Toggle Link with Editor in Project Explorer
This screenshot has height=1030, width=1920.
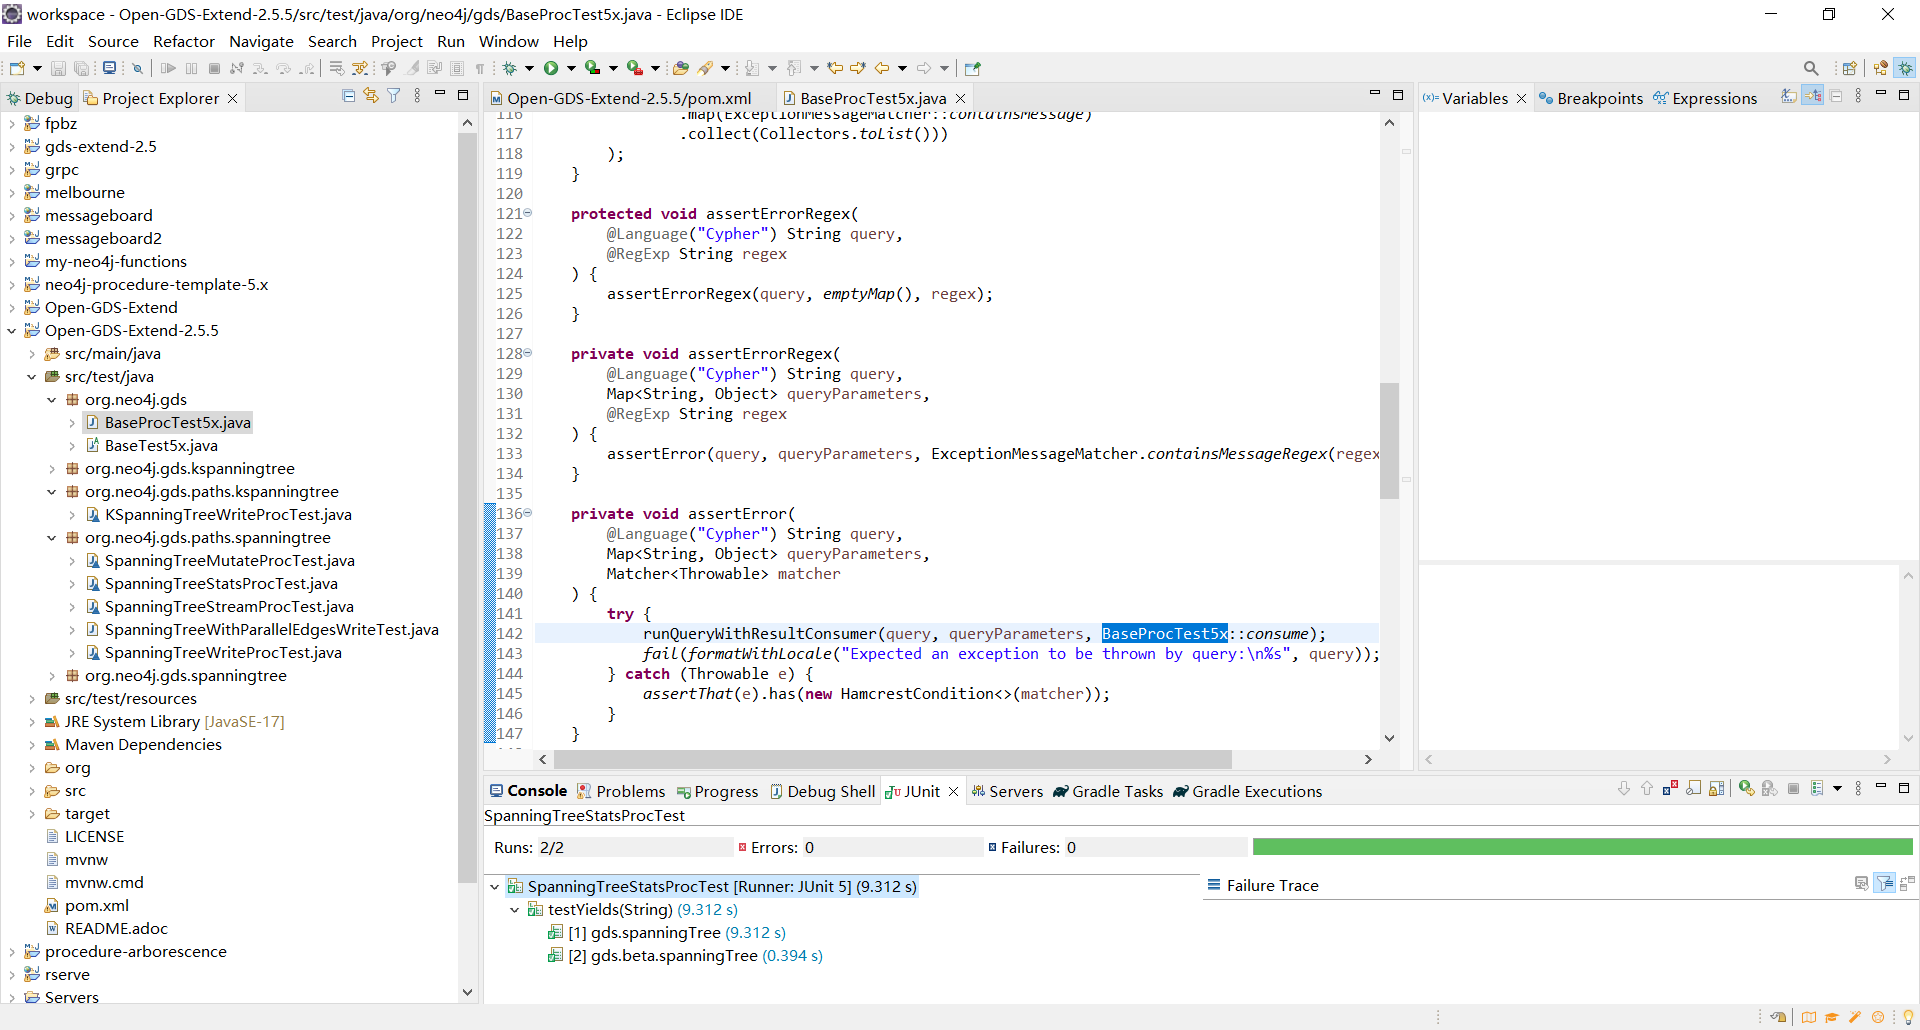click(x=371, y=96)
